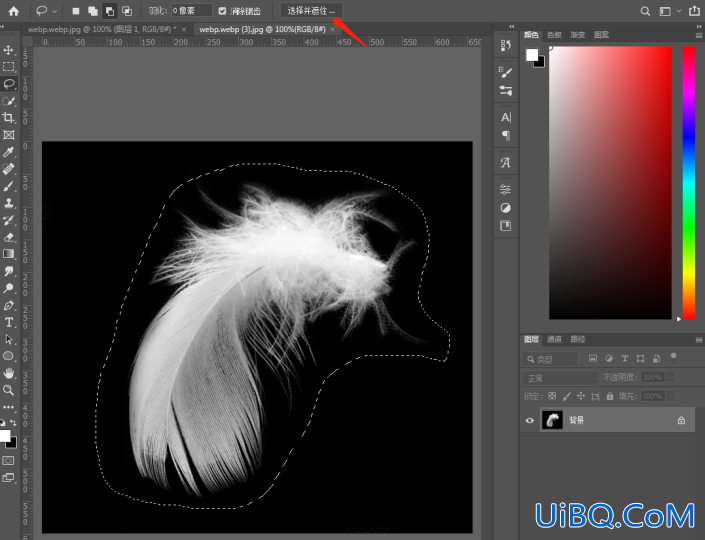Screen dimensions: 705x540
Task: Click the 选择并遮住 Select and Mask button
Action: coord(311,11)
